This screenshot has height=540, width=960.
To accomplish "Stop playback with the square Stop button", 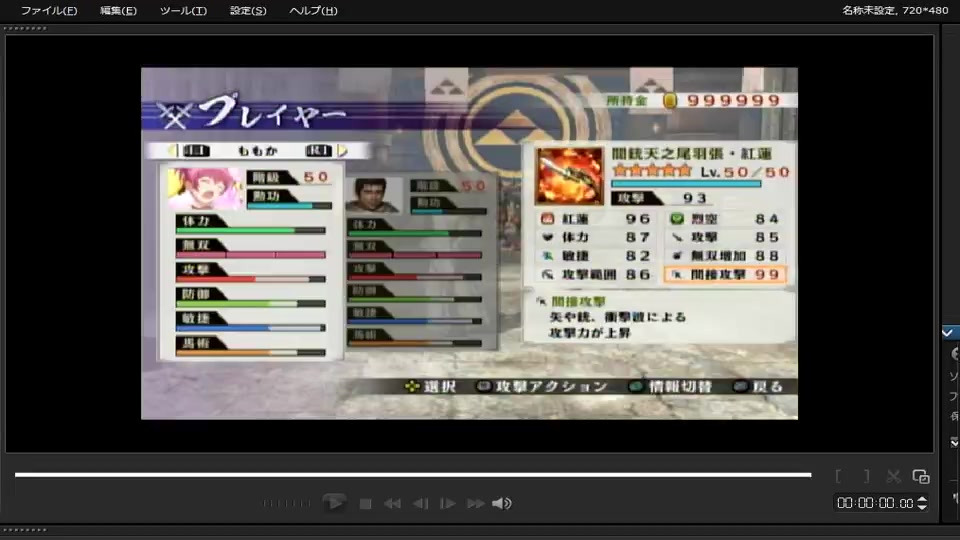I will pyautogui.click(x=366, y=504).
